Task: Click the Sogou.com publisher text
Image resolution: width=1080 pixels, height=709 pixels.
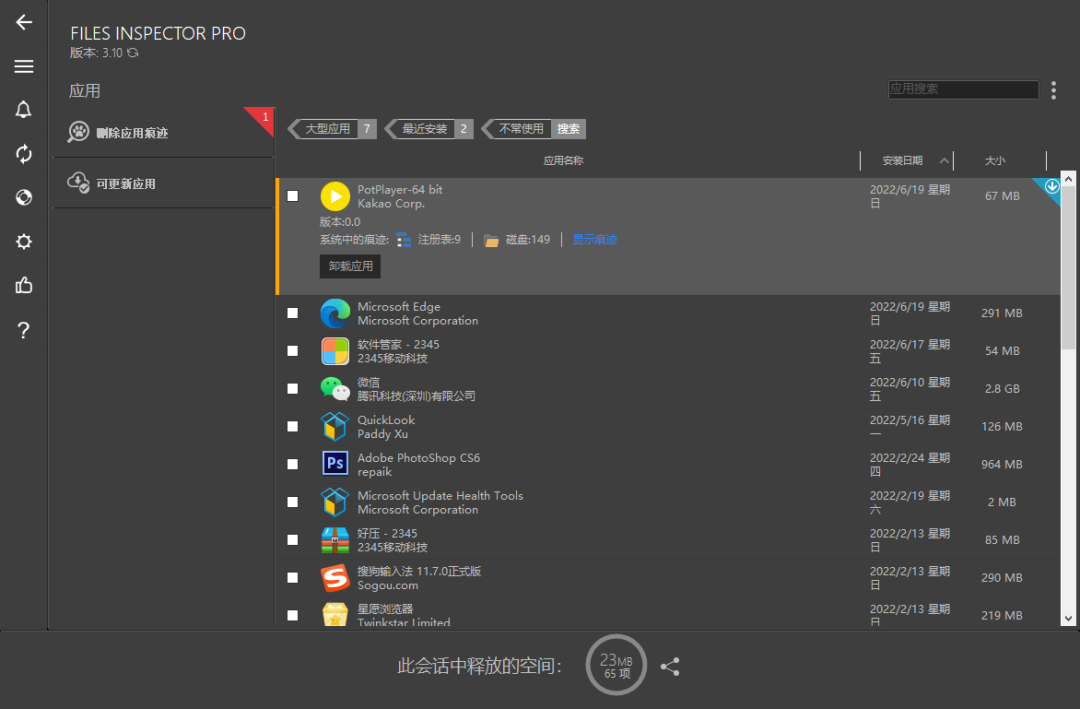Action: pos(387,586)
